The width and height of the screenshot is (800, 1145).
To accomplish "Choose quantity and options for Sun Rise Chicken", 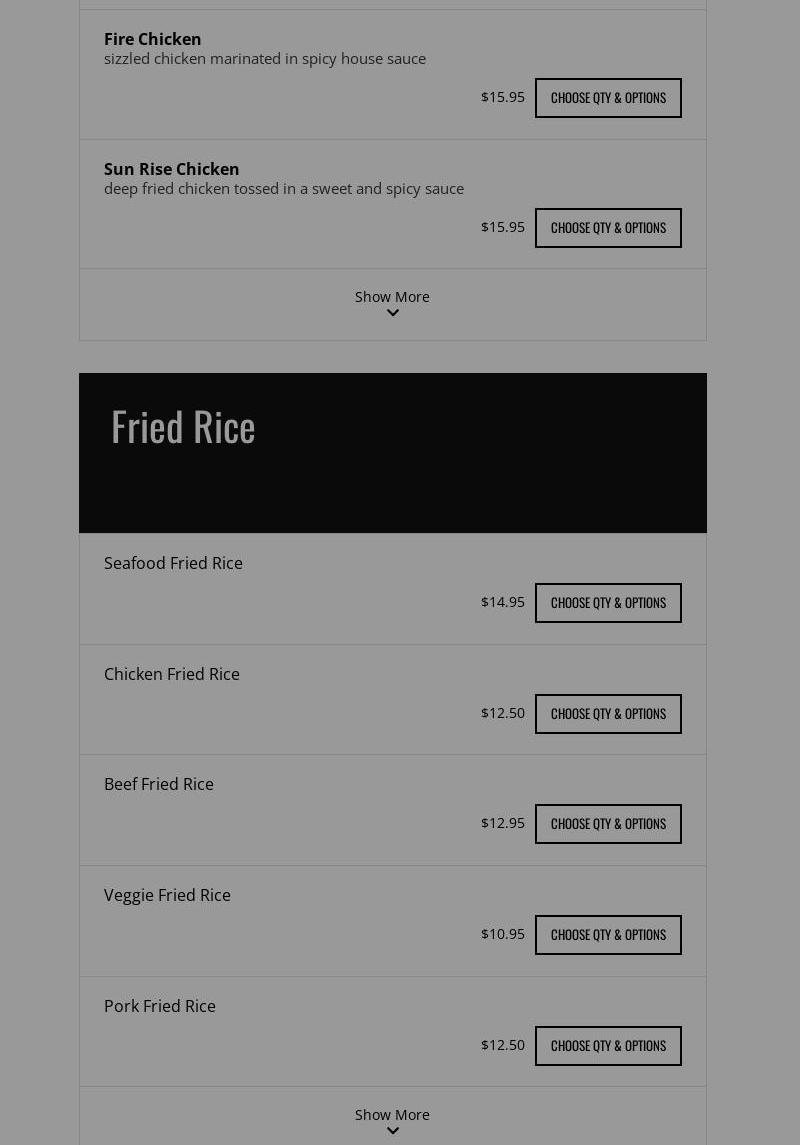I will point(608,228).
